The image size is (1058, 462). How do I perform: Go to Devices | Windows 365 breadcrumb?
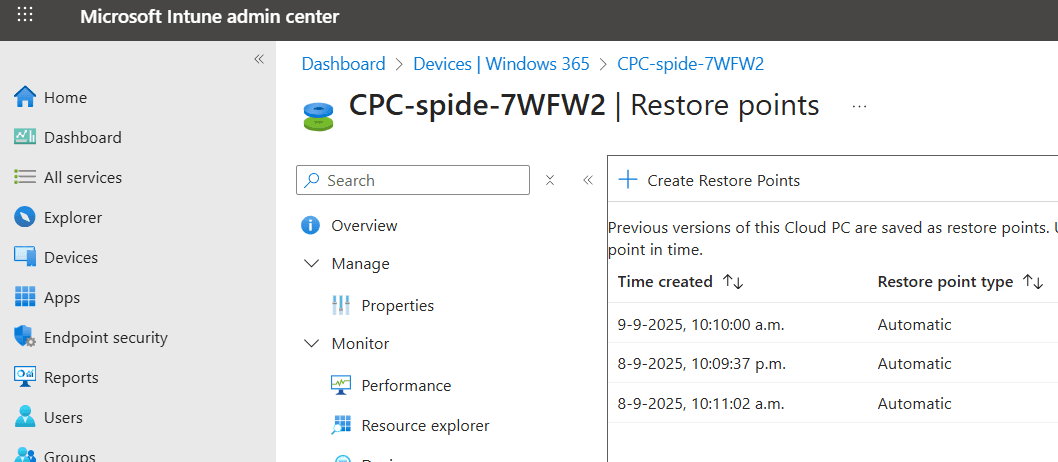coord(501,64)
